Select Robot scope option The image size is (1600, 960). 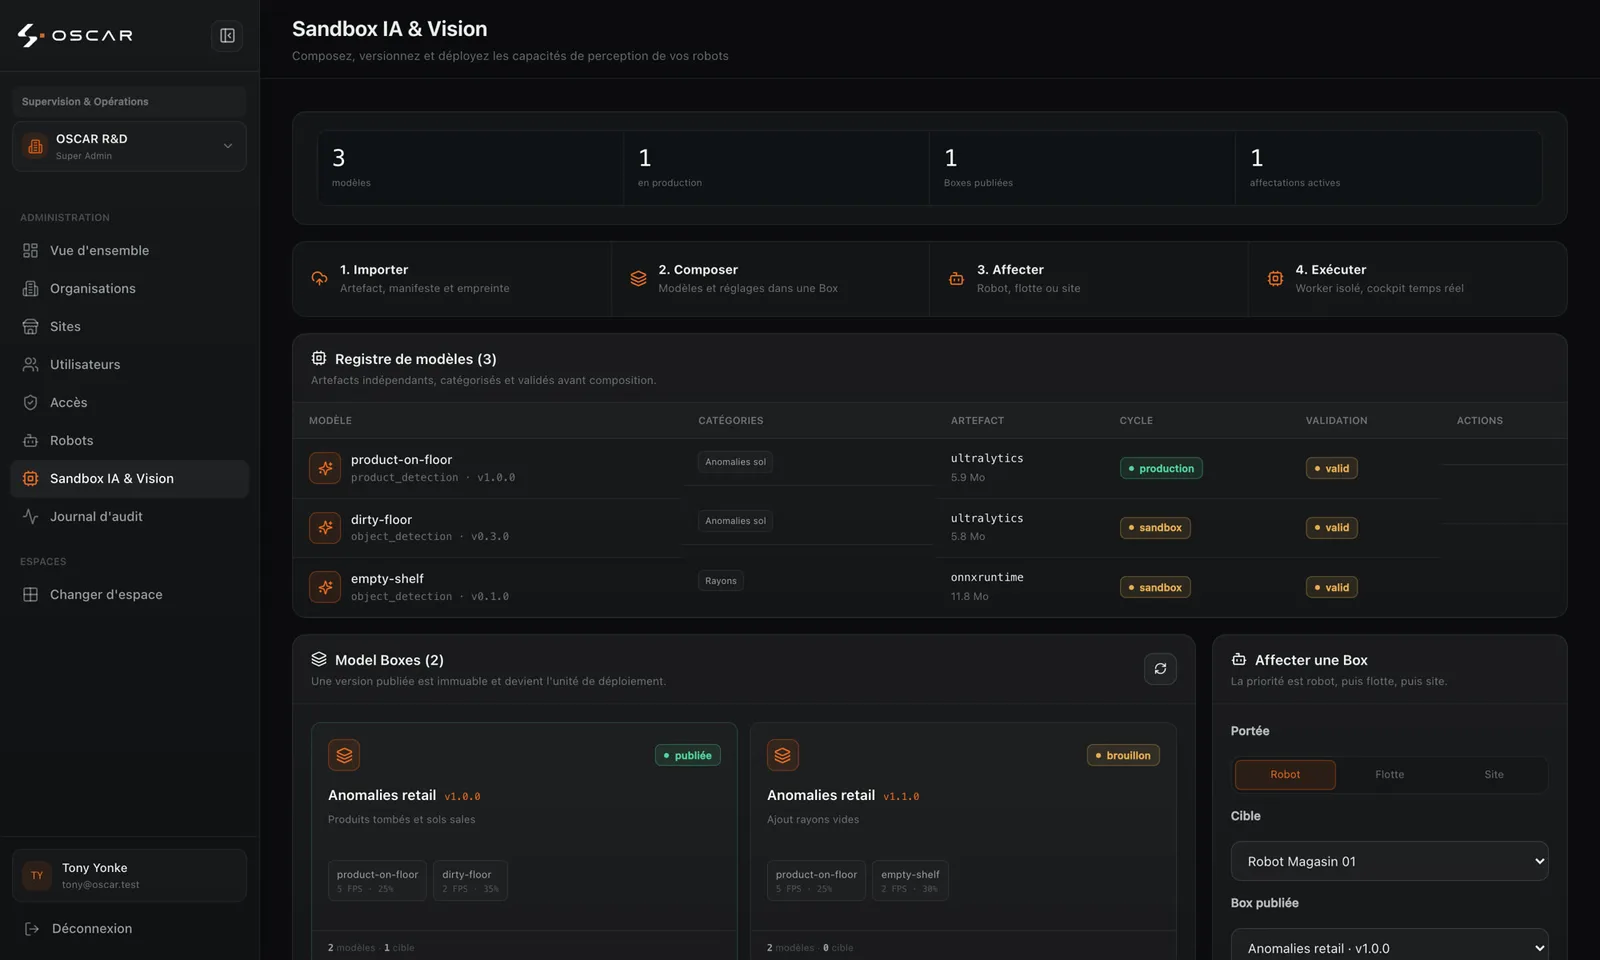[1285, 775]
